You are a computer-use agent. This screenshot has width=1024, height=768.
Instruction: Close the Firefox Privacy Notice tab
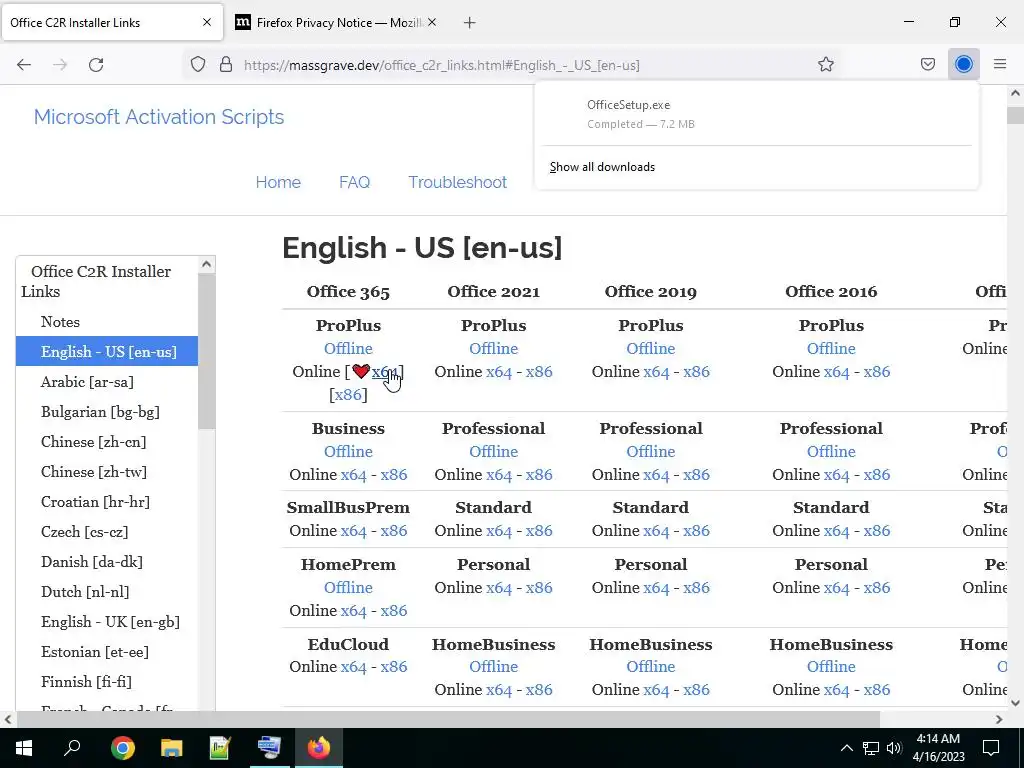point(432,23)
